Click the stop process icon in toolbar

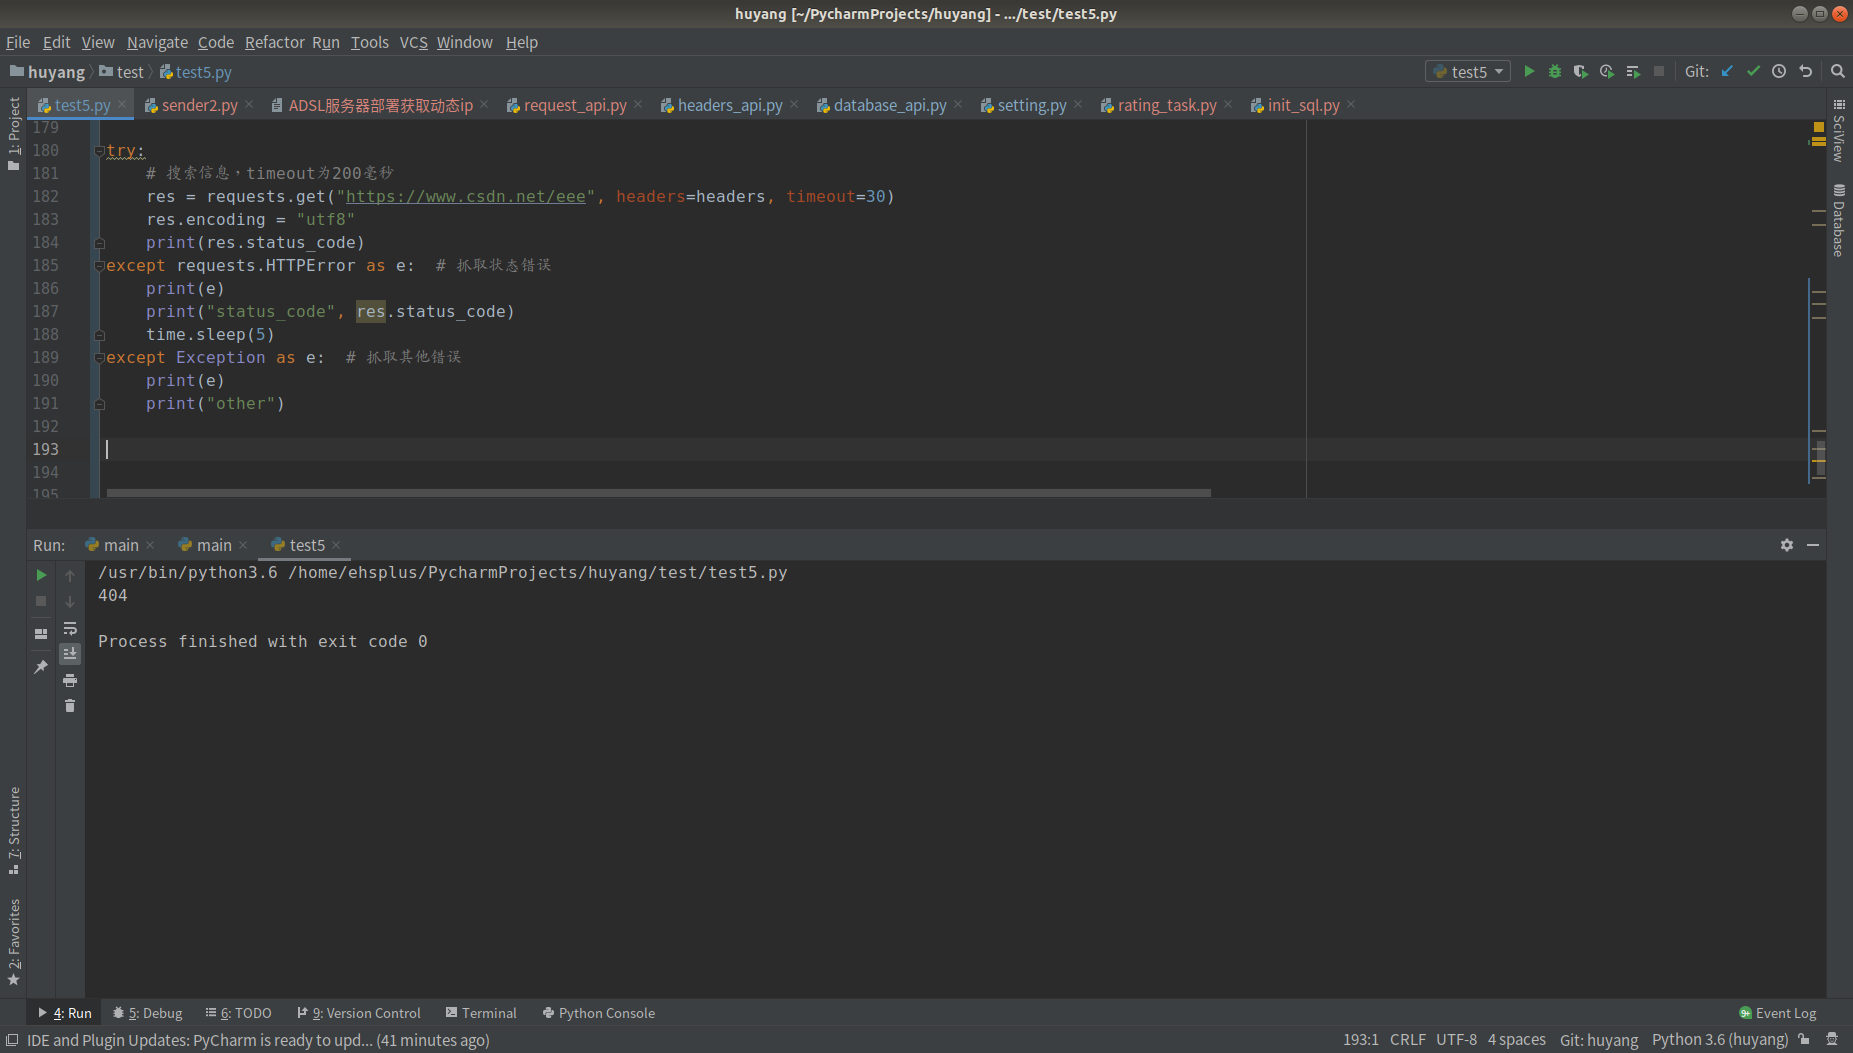click(x=1660, y=71)
